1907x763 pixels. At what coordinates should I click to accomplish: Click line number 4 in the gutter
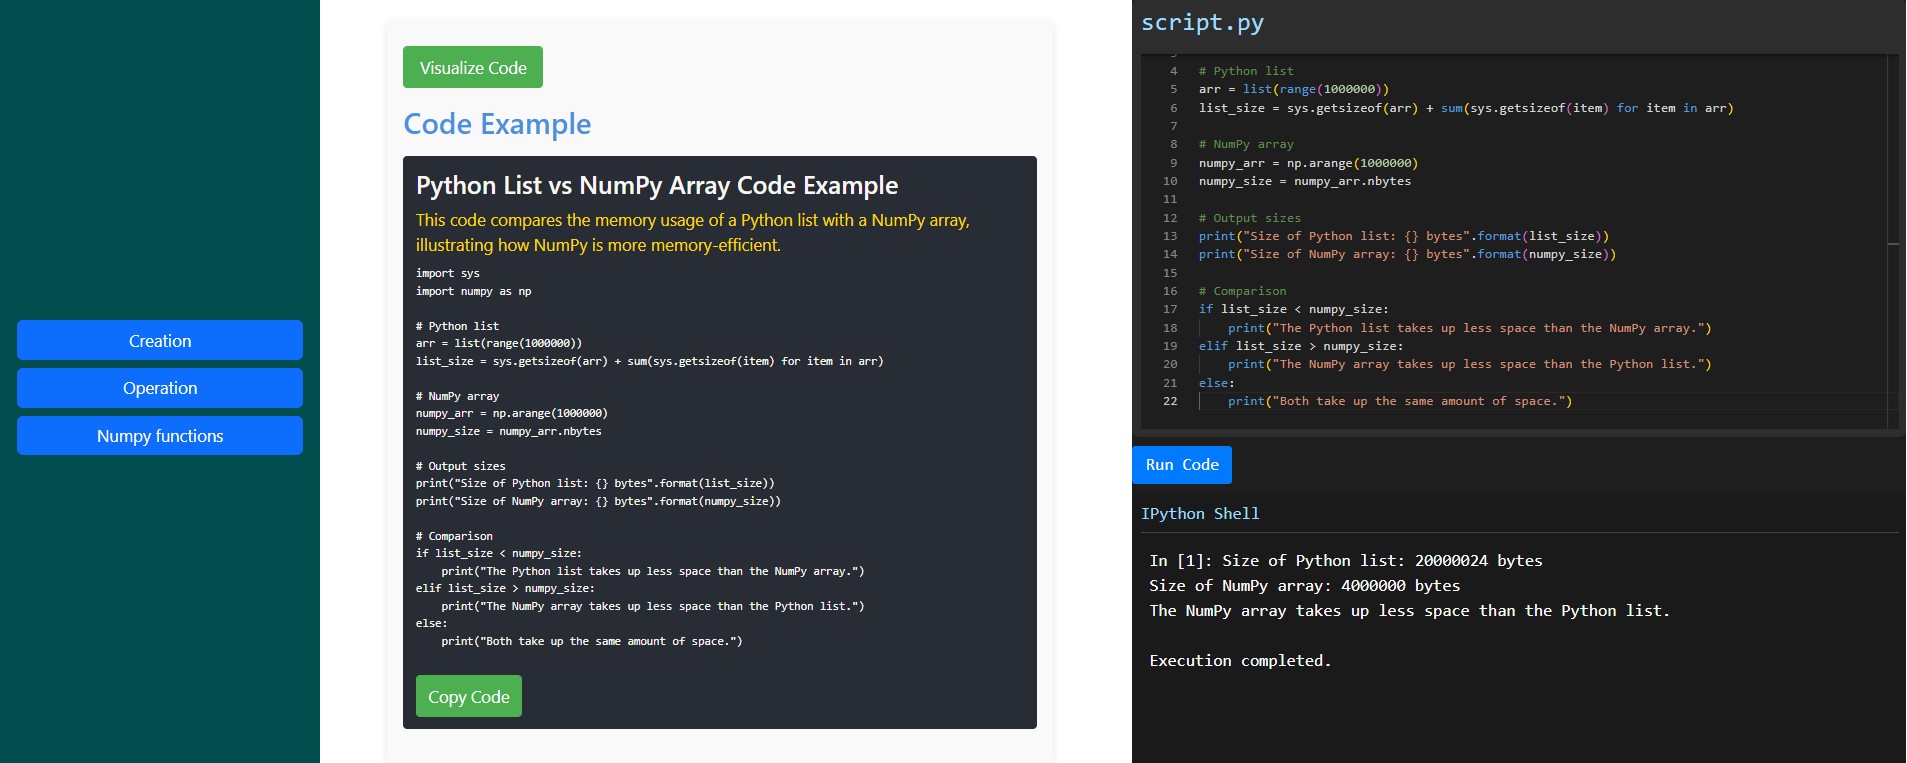[x=1174, y=71]
